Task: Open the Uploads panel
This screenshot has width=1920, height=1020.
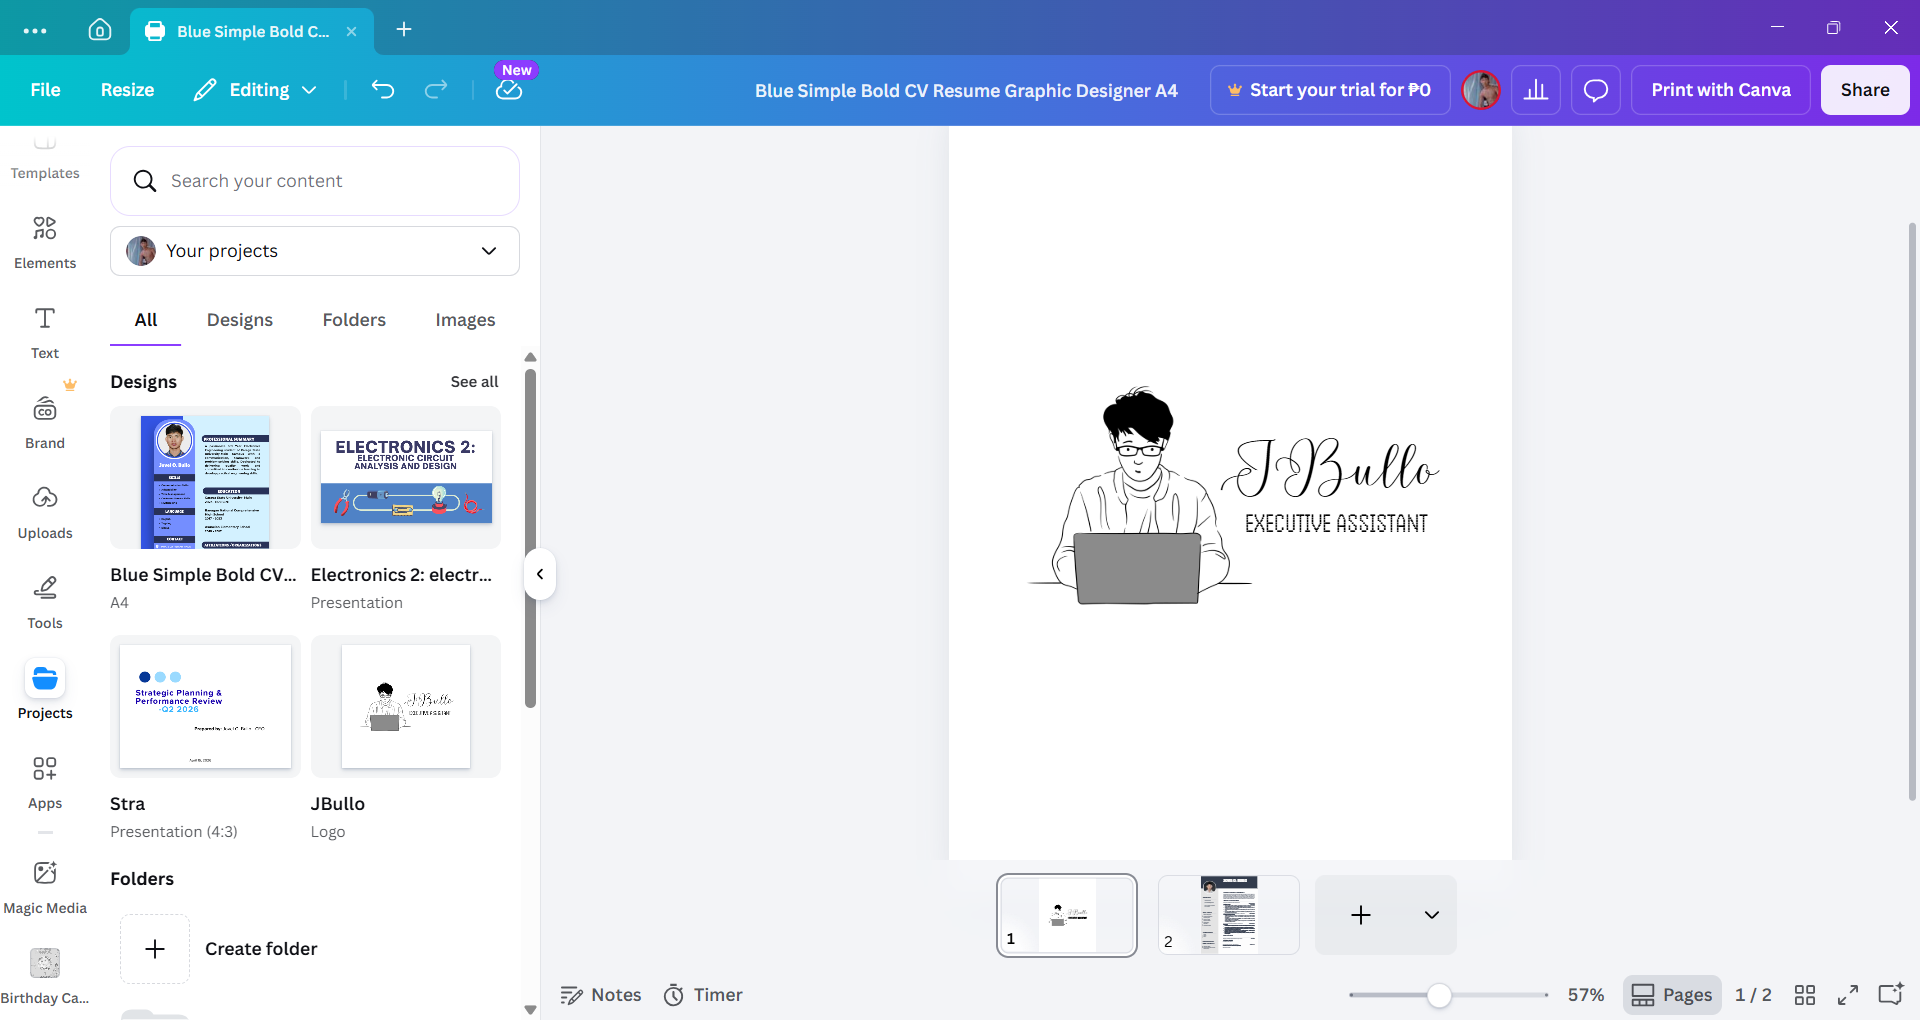Action: click(x=45, y=512)
